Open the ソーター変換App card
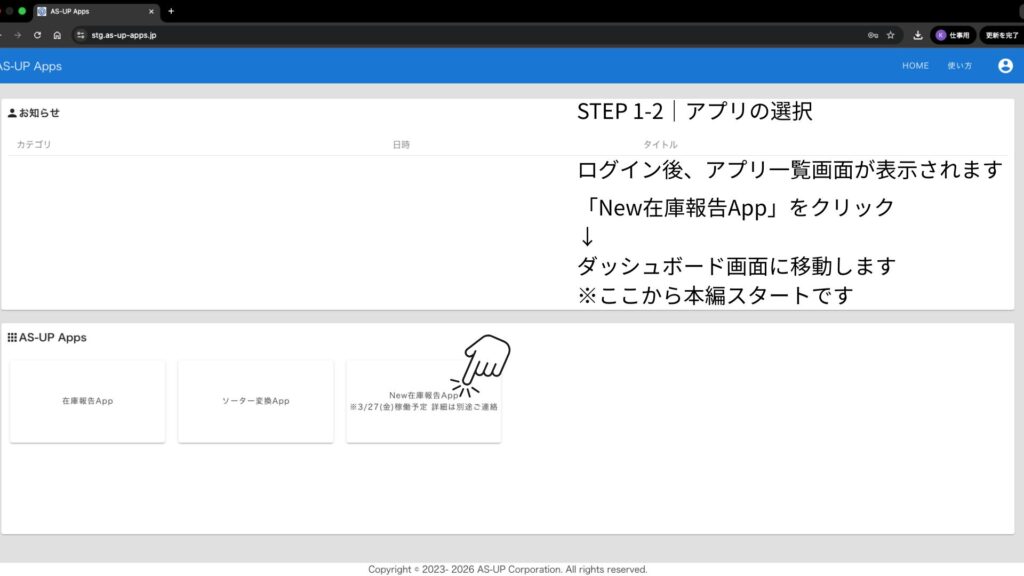The width and height of the screenshot is (1024, 576). point(255,401)
